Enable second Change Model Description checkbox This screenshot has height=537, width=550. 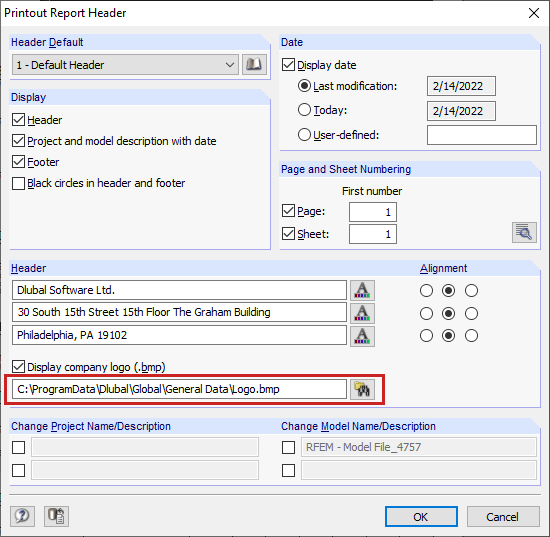click(x=288, y=470)
